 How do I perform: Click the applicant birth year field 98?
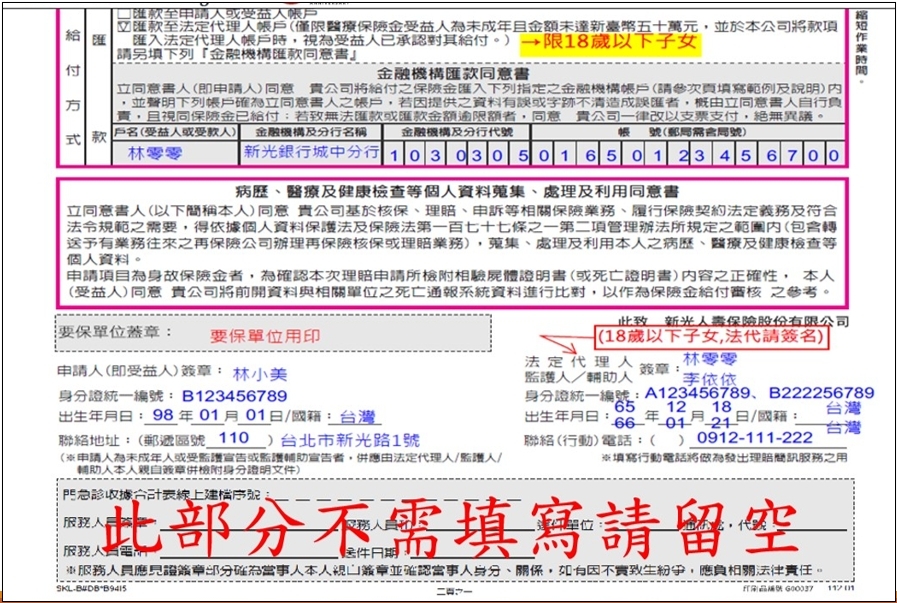click(x=160, y=417)
